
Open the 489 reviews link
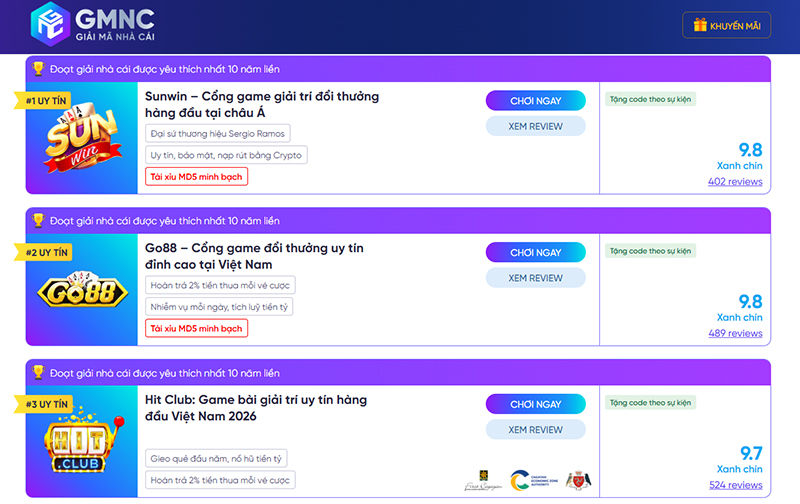pos(734,333)
